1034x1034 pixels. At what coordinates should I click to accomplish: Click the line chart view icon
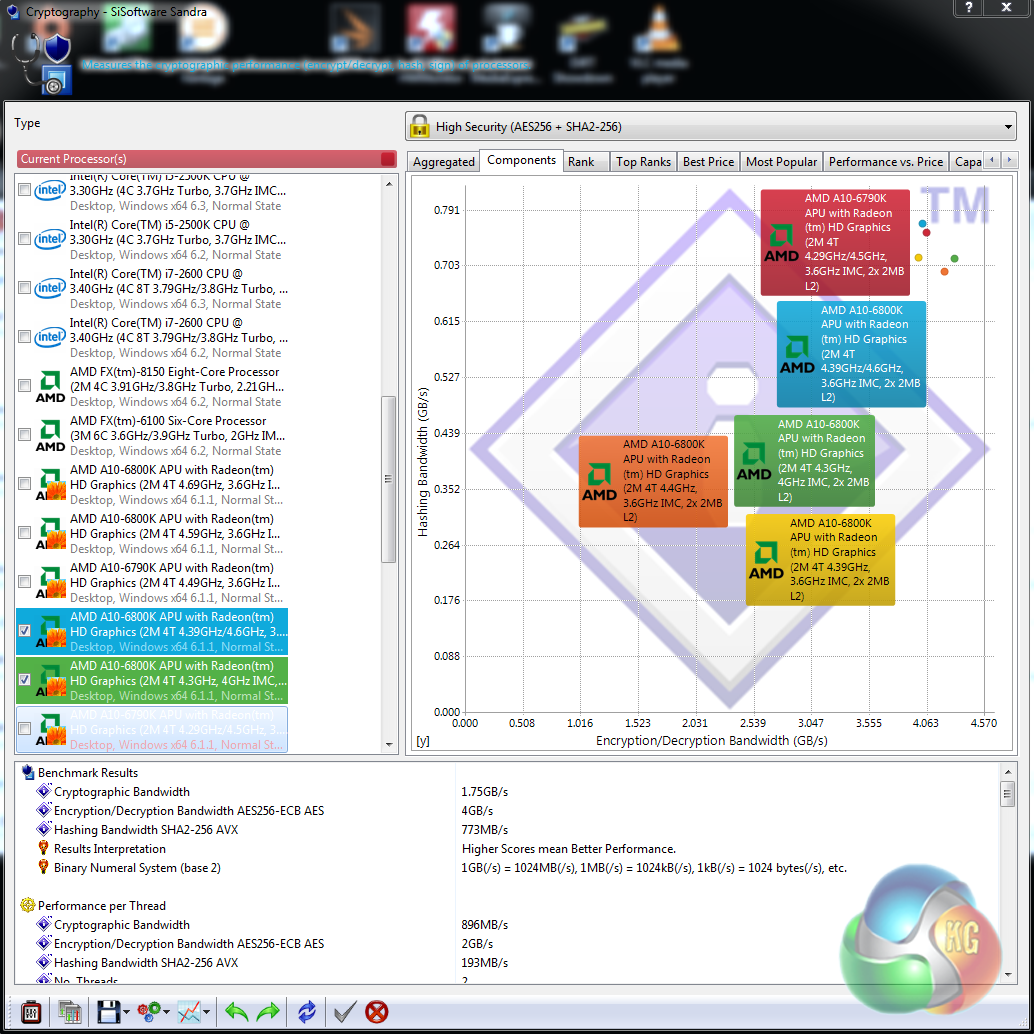[189, 1012]
